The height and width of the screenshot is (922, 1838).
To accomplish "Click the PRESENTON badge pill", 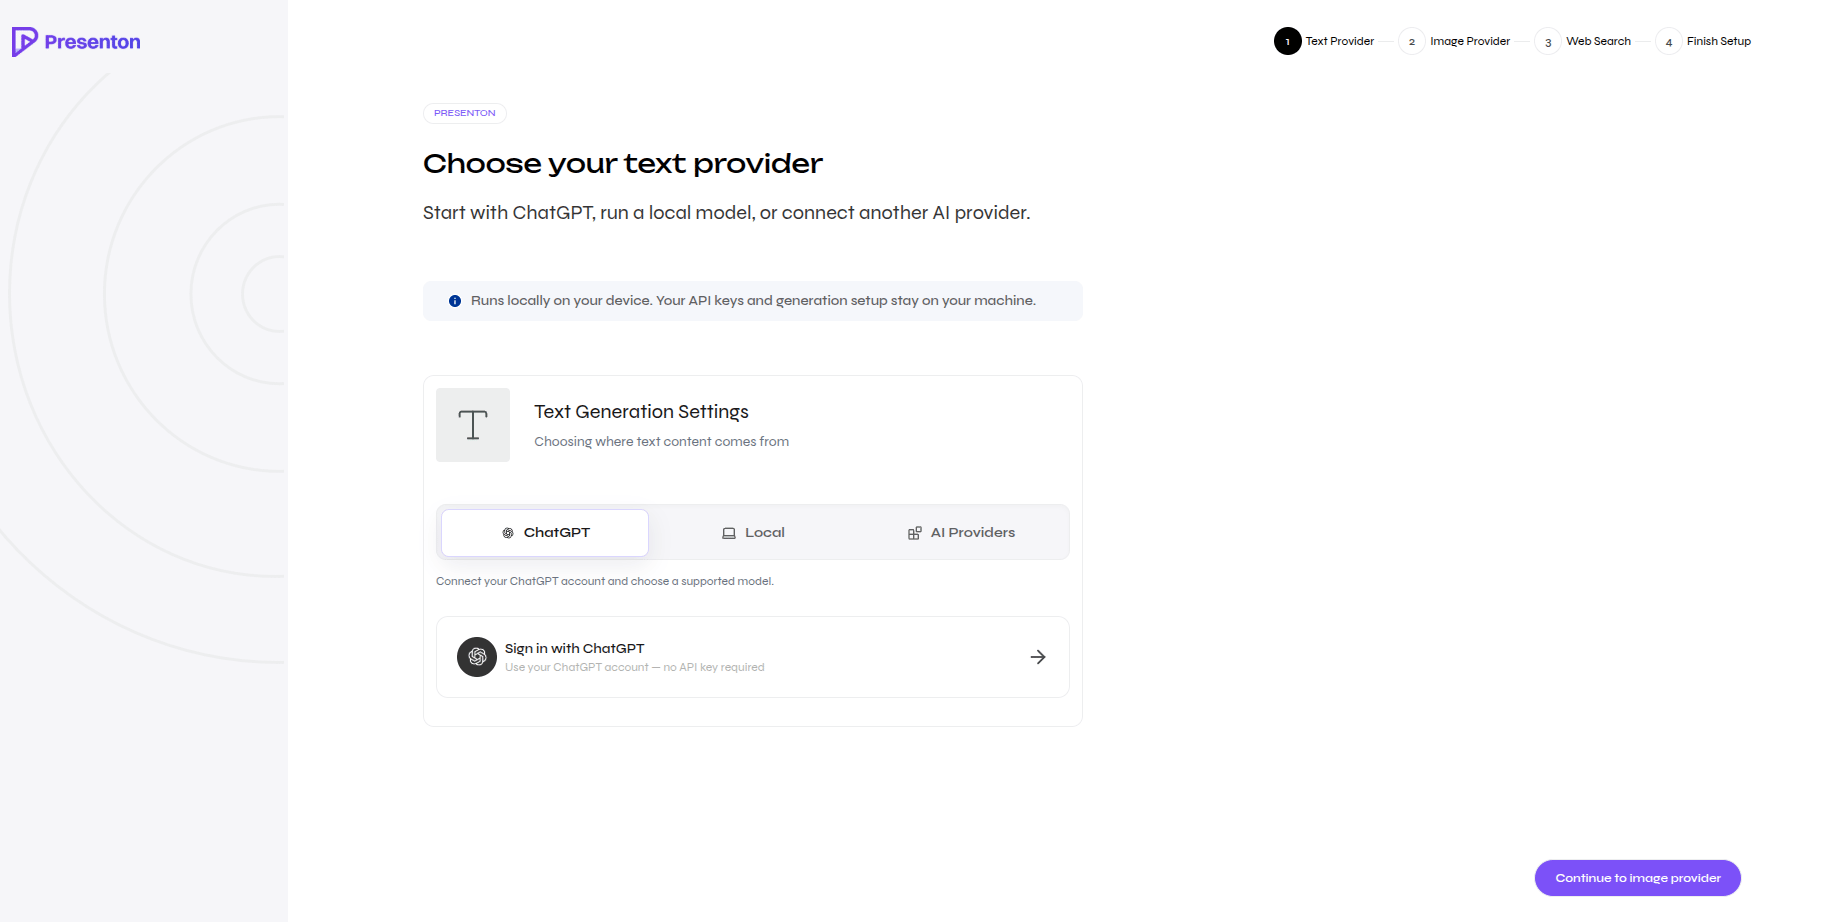I will (465, 113).
